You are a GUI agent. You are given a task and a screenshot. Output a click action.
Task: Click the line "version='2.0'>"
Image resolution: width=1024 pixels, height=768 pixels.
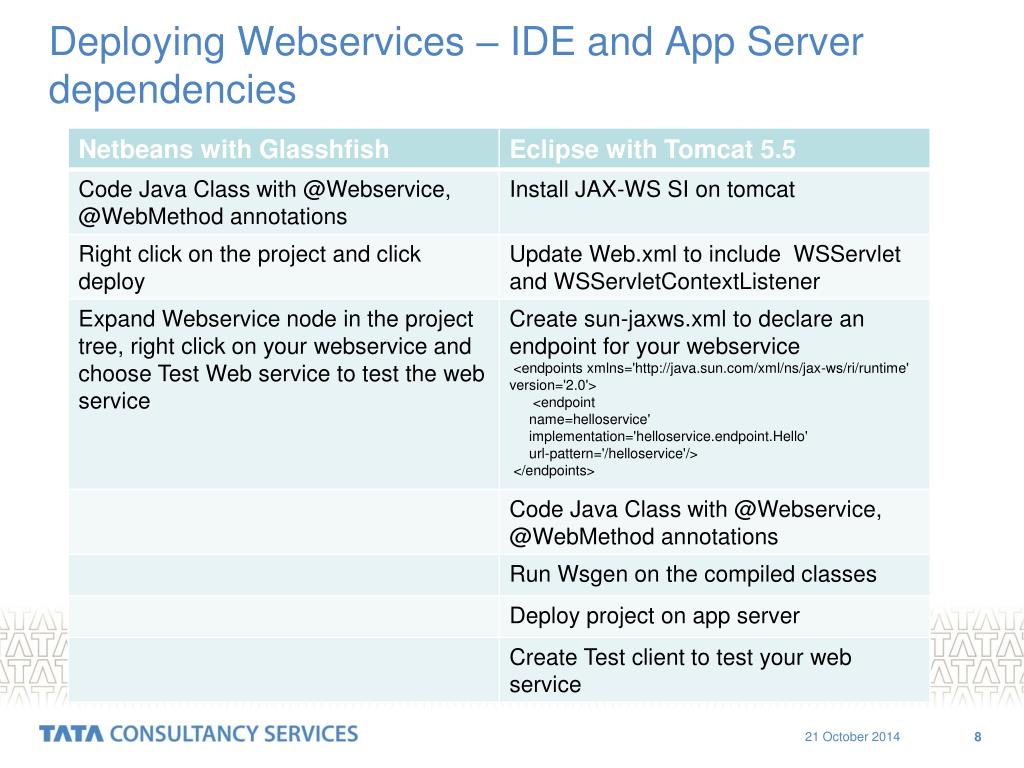coord(552,385)
